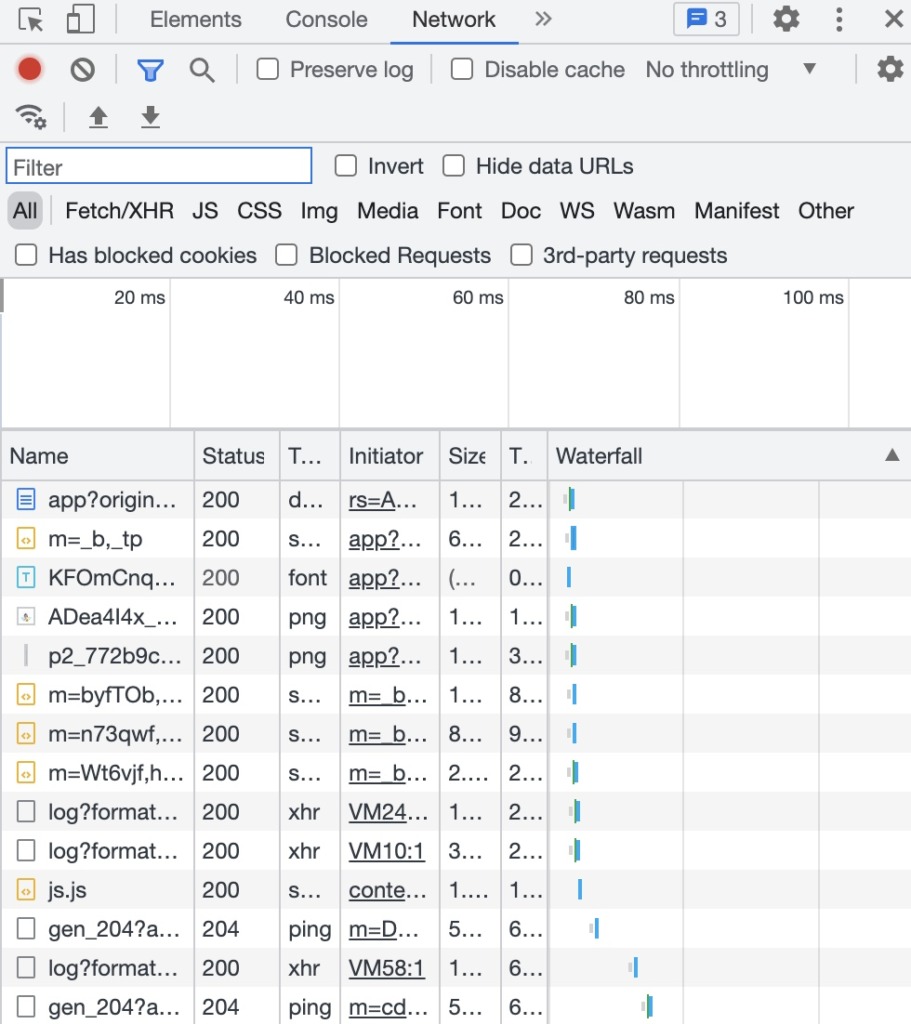
Task: Click the script icon of js.js request
Action: tap(25, 889)
